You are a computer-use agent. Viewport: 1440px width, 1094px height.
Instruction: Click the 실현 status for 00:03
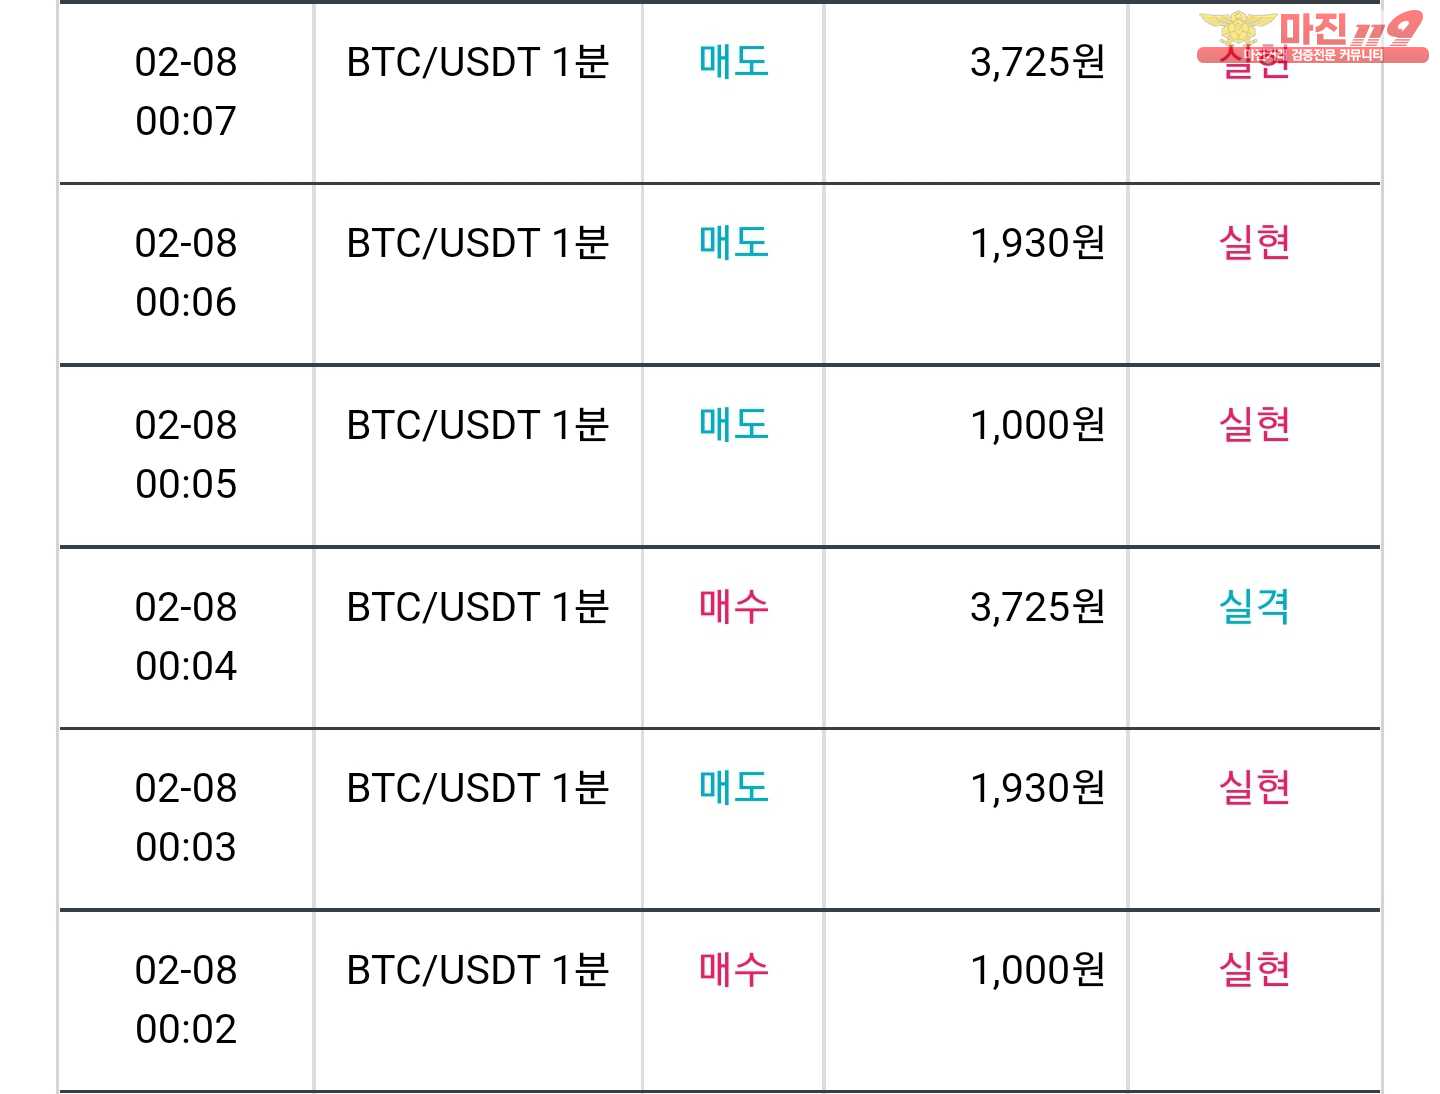click(1254, 788)
